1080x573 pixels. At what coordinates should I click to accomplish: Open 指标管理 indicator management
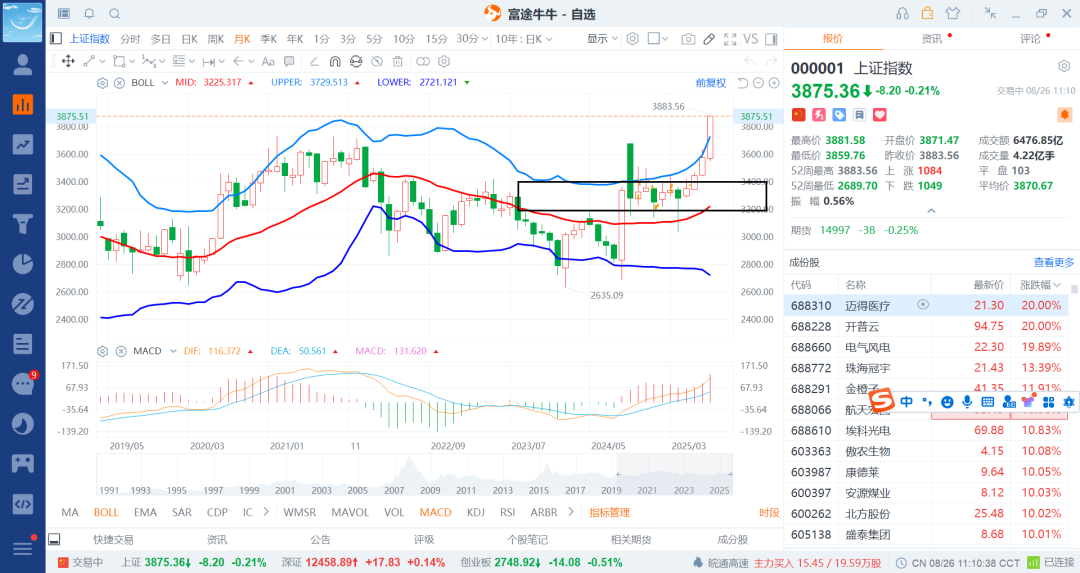coord(610,512)
